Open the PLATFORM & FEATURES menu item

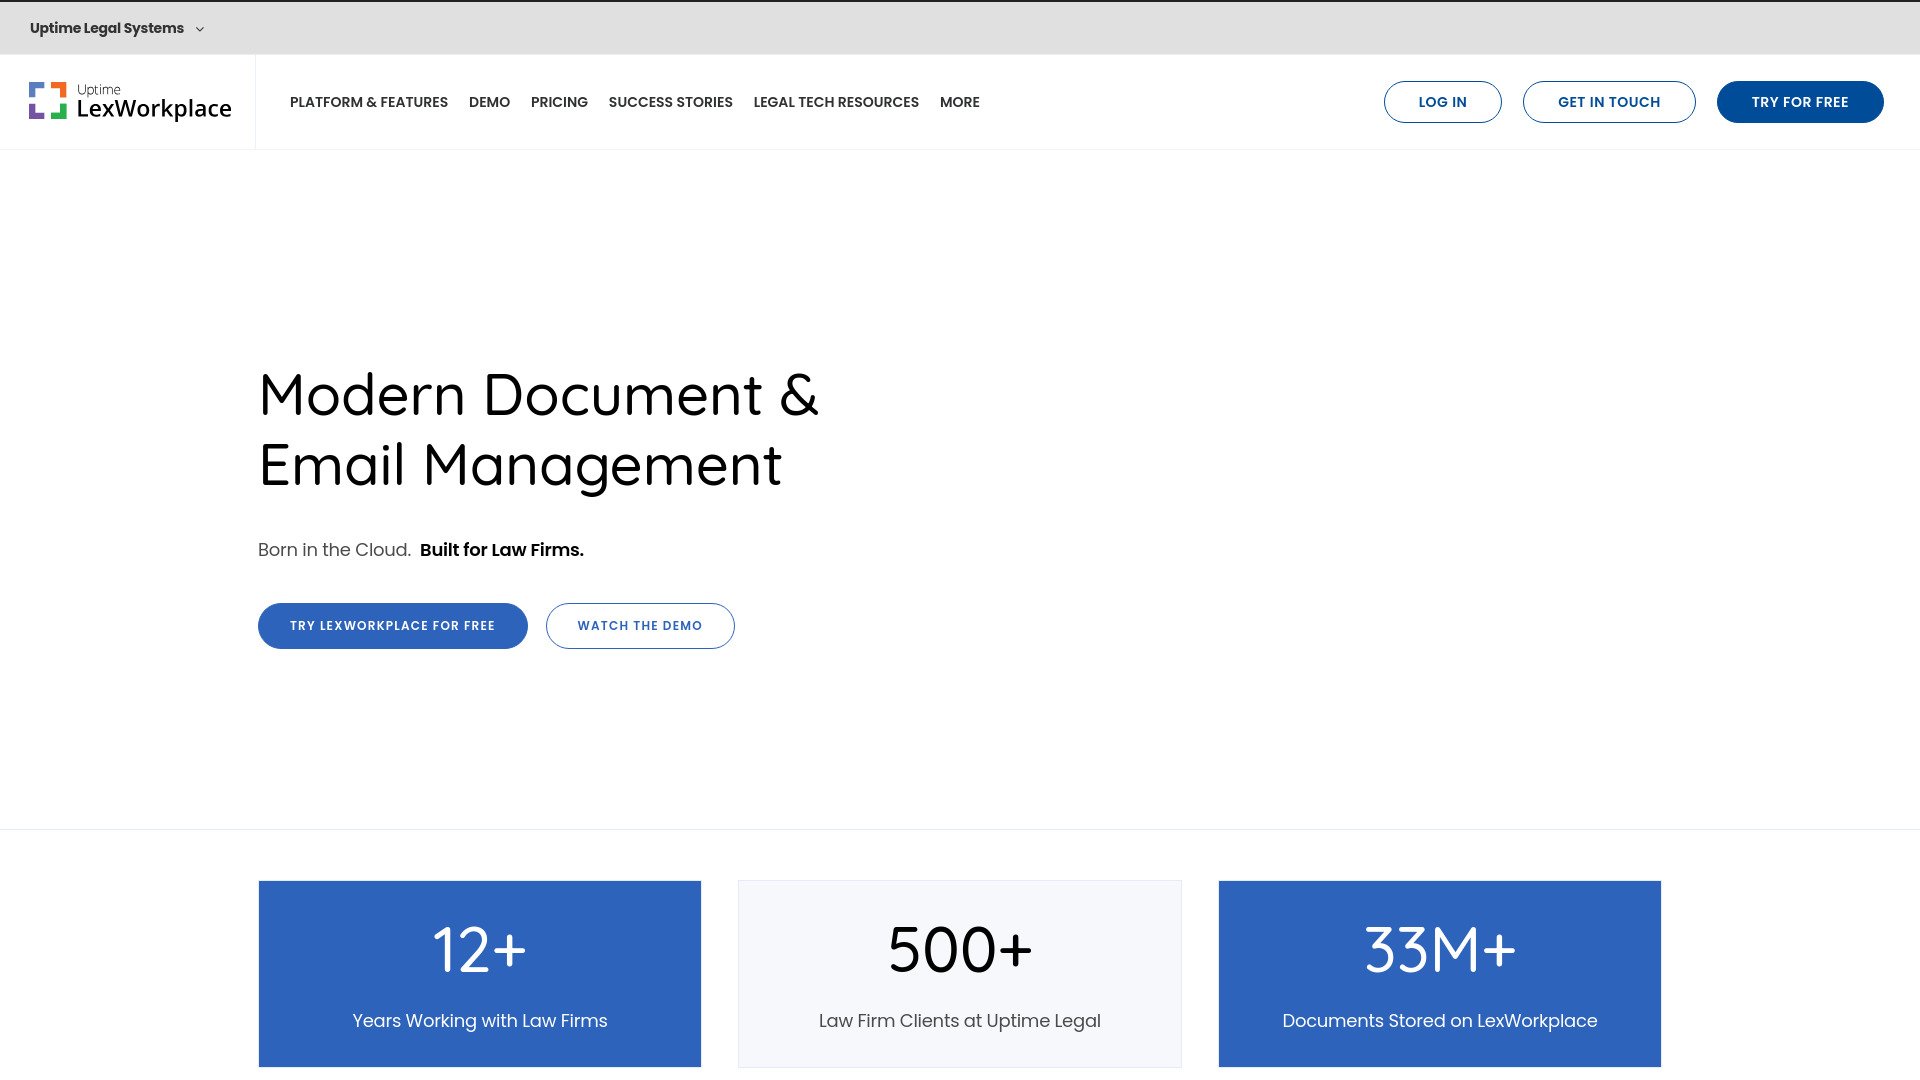(369, 102)
